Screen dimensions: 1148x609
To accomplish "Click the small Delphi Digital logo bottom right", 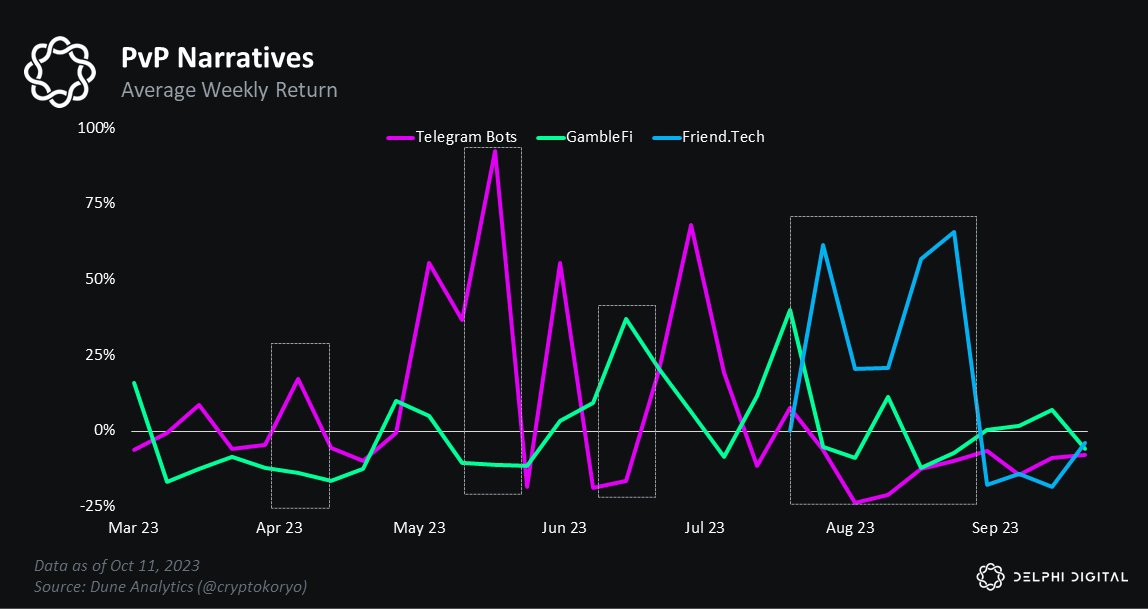I will 989,576.
